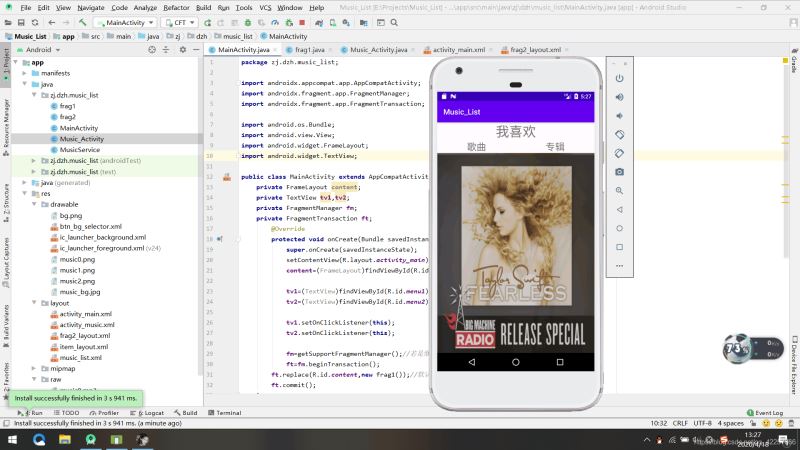This screenshot has height=450, width=800.
Task: Open the MainActivity run configuration dropdown
Action: (x=127, y=21)
